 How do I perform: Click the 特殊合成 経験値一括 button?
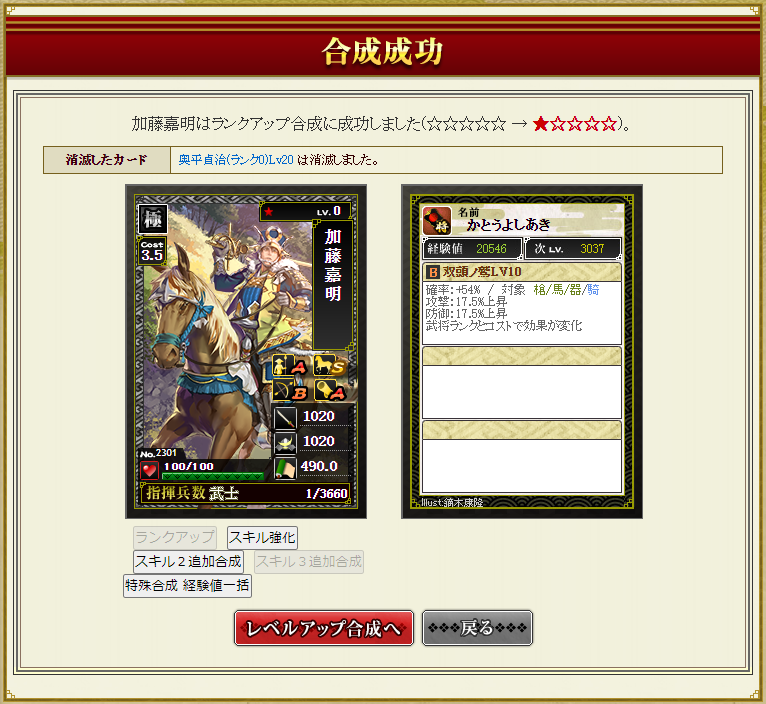[x=187, y=585]
